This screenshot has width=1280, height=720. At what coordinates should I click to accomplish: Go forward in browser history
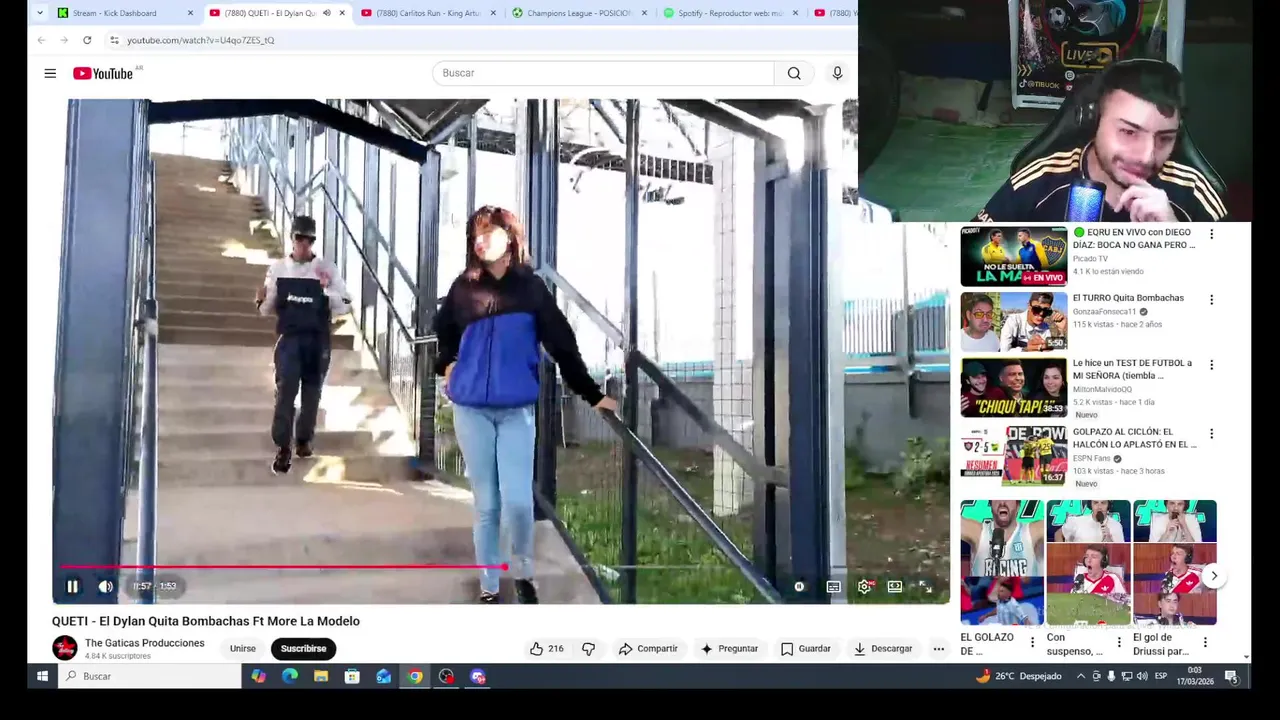tap(64, 40)
